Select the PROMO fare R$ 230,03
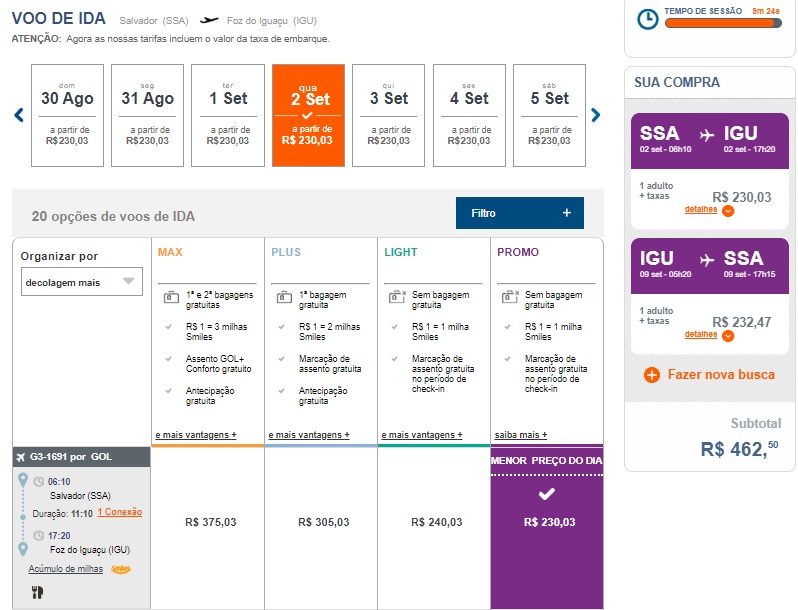 point(547,521)
